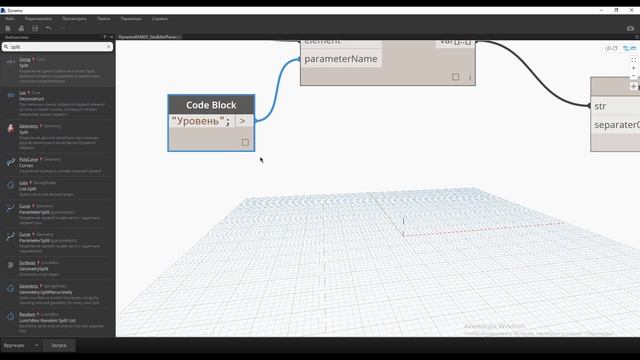Viewport: 640px width, 360px height.
Task: Select List Deconstruct search result
Action: (58, 103)
